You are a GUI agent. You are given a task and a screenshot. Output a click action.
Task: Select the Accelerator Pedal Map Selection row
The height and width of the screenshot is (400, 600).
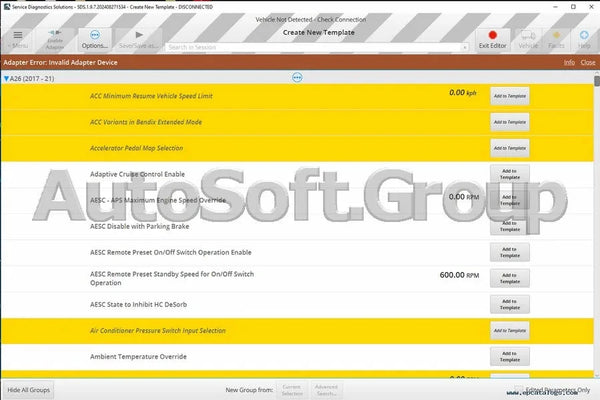(297, 149)
